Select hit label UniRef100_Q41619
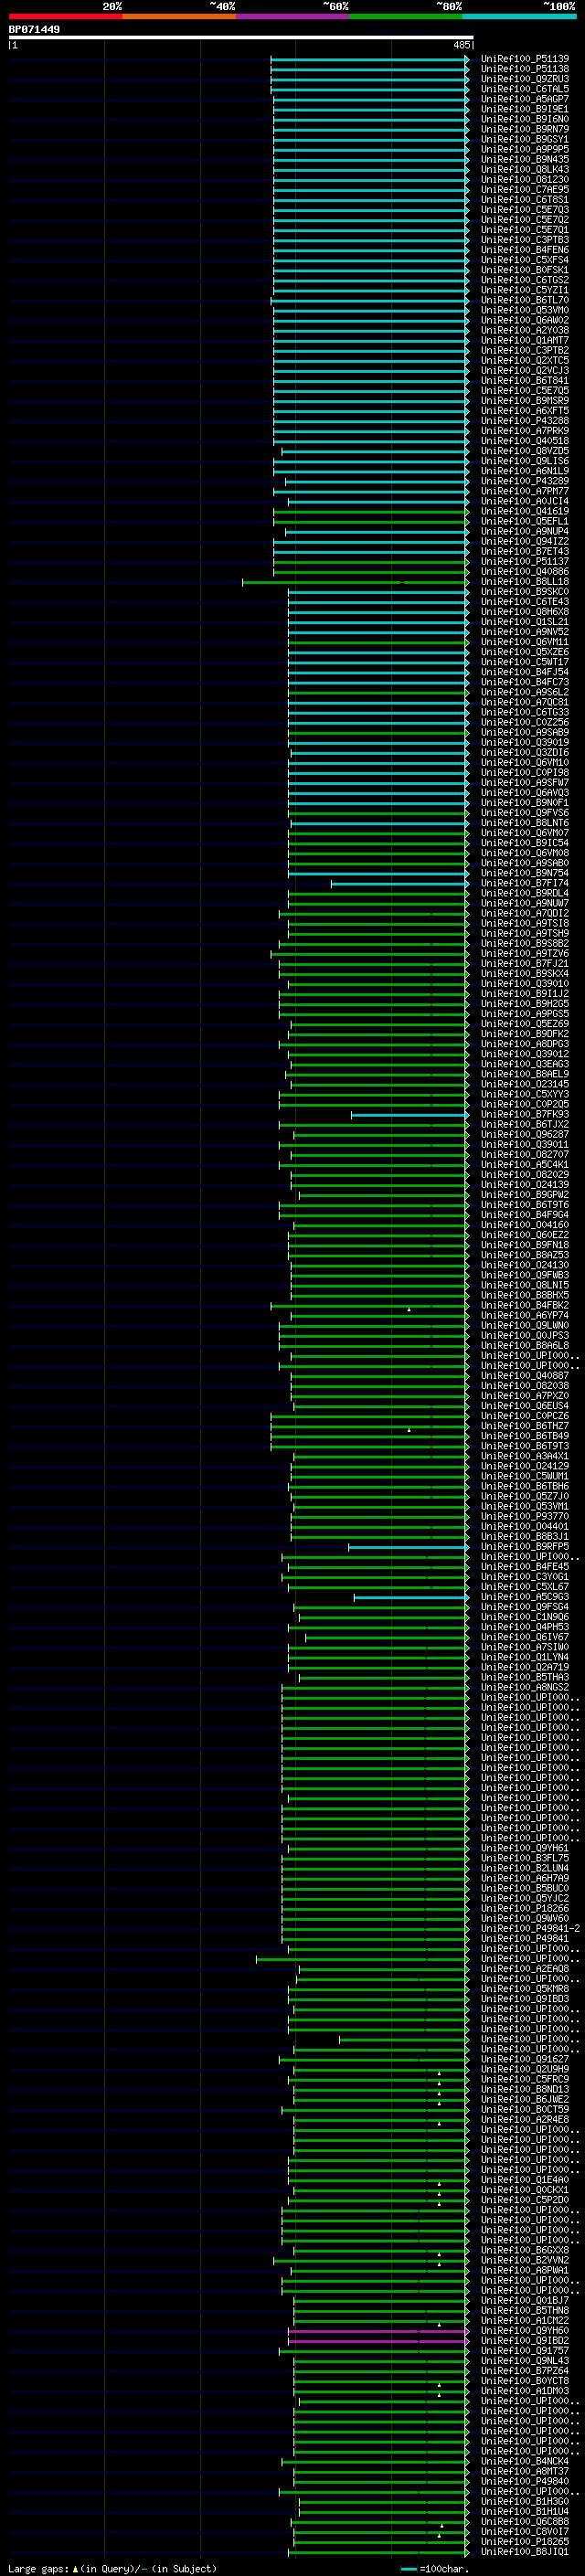The height and width of the screenshot is (2576, 585). tap(525, 511)
